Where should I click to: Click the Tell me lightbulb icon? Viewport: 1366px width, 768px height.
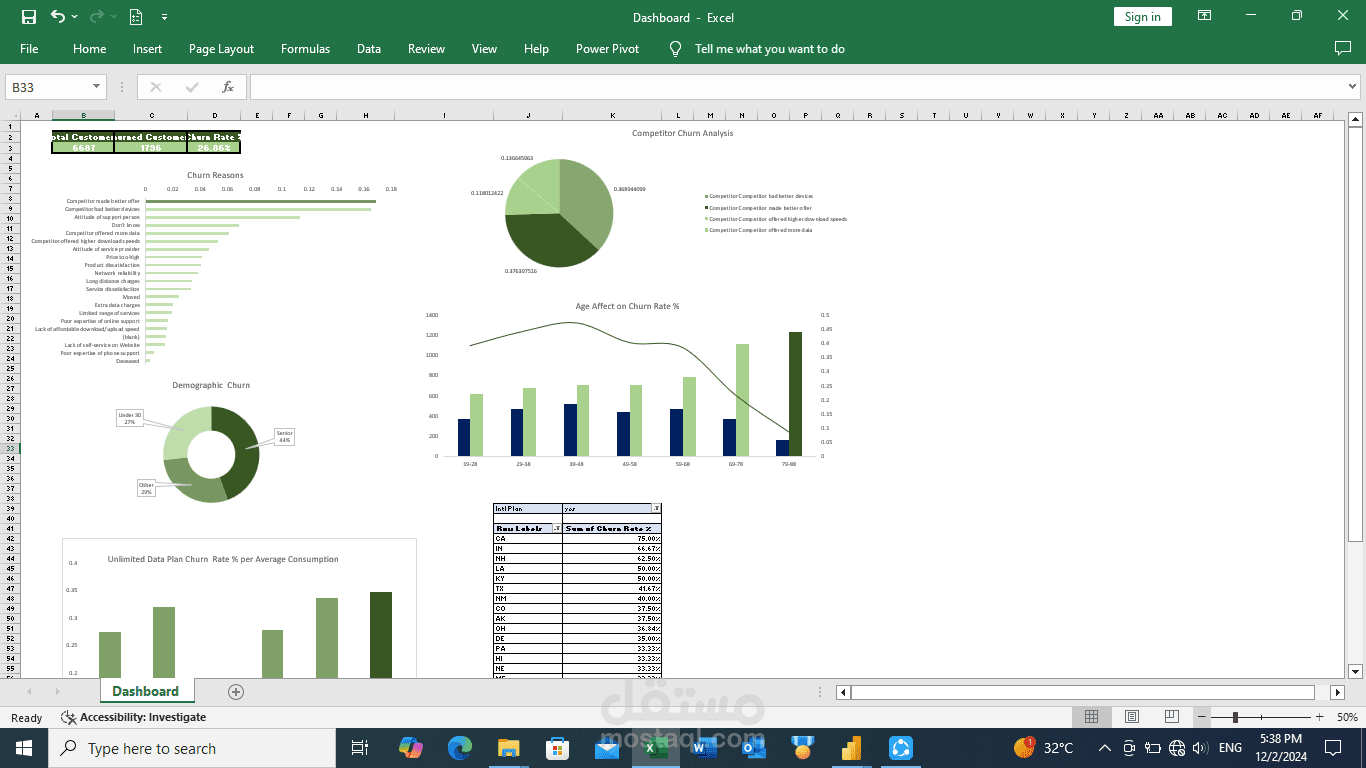click(675, 49)
